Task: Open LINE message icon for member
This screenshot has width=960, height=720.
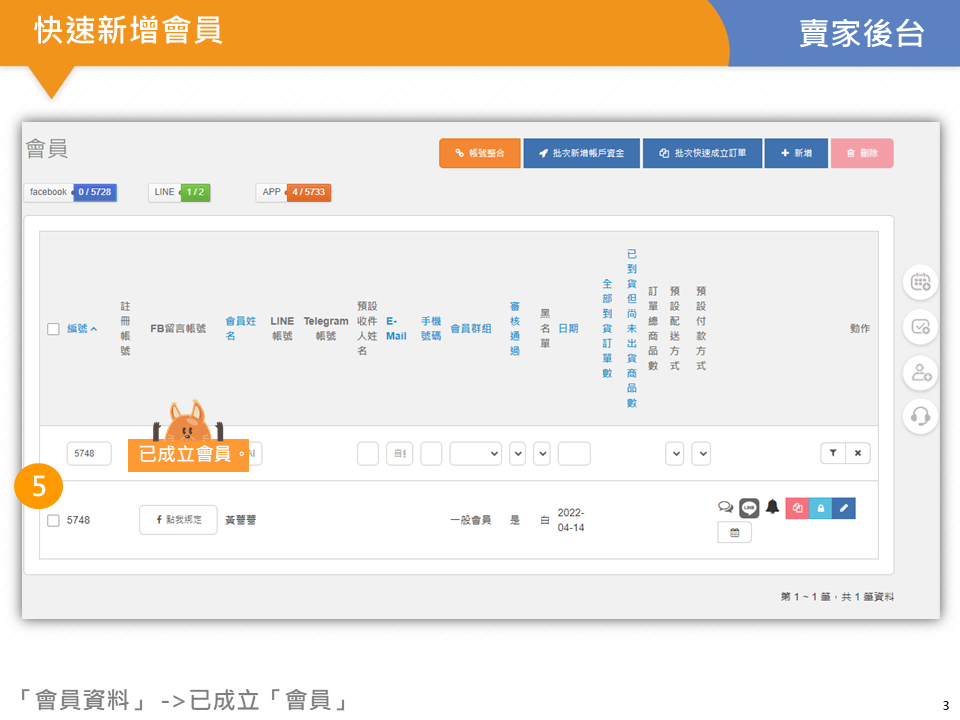Action: coord(749,508)
